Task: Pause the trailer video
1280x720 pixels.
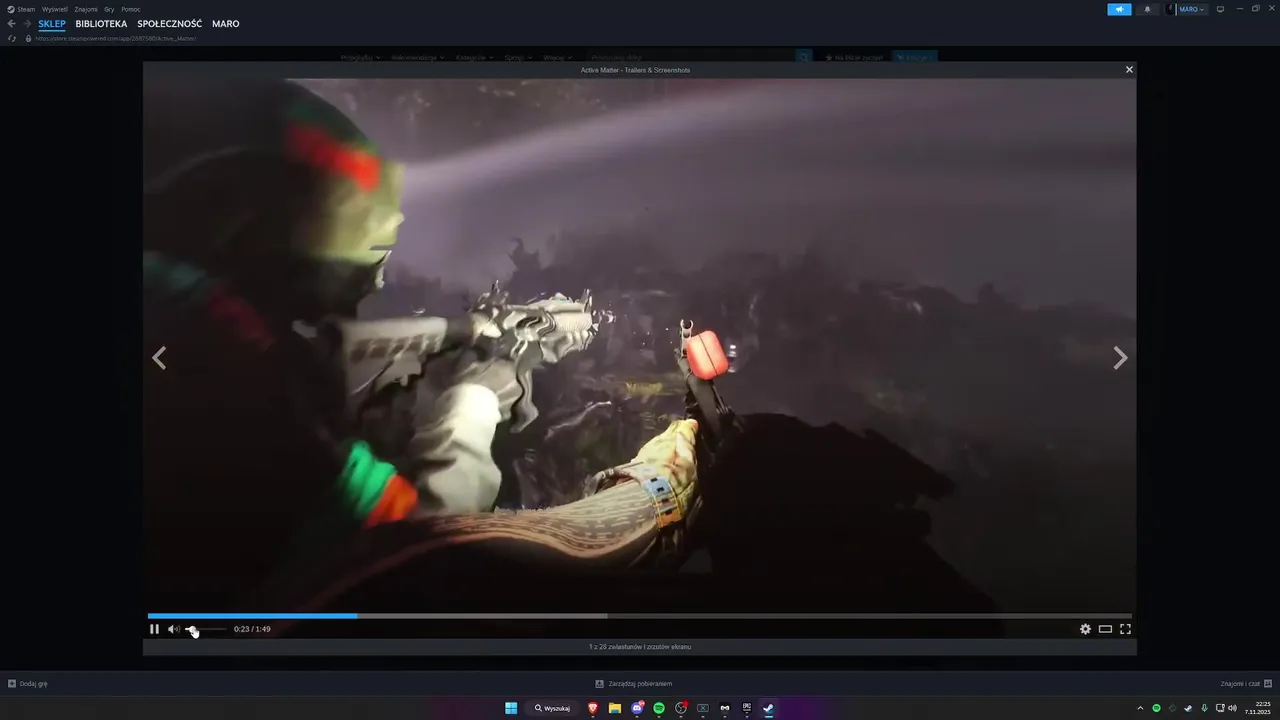Action: [x=154, y=629]
